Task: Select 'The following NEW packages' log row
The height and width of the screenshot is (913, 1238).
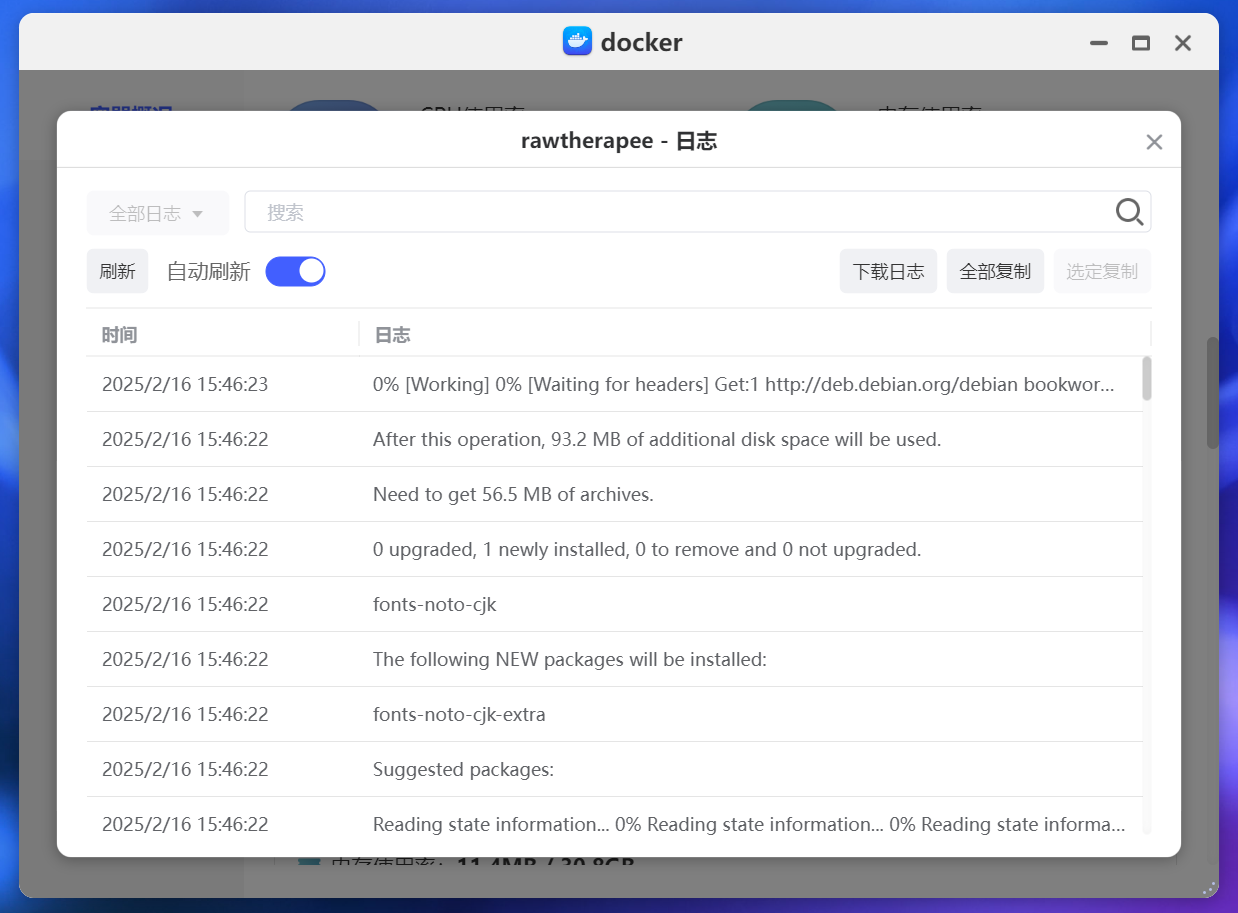Action: pos(614,659)
